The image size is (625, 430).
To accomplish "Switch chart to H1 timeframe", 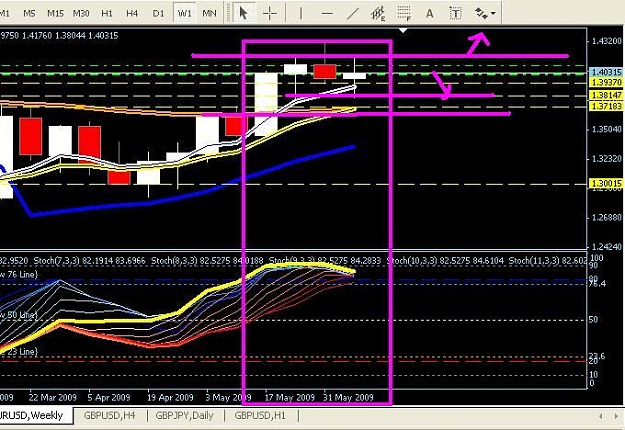I will tap(107, 13).
